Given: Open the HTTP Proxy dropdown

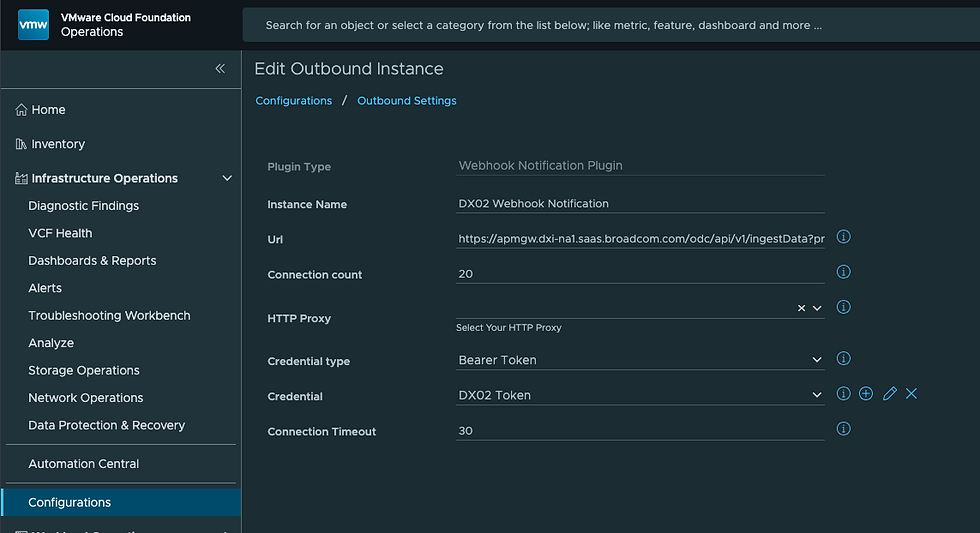Looking at the screenshot, I should [817, 308].
